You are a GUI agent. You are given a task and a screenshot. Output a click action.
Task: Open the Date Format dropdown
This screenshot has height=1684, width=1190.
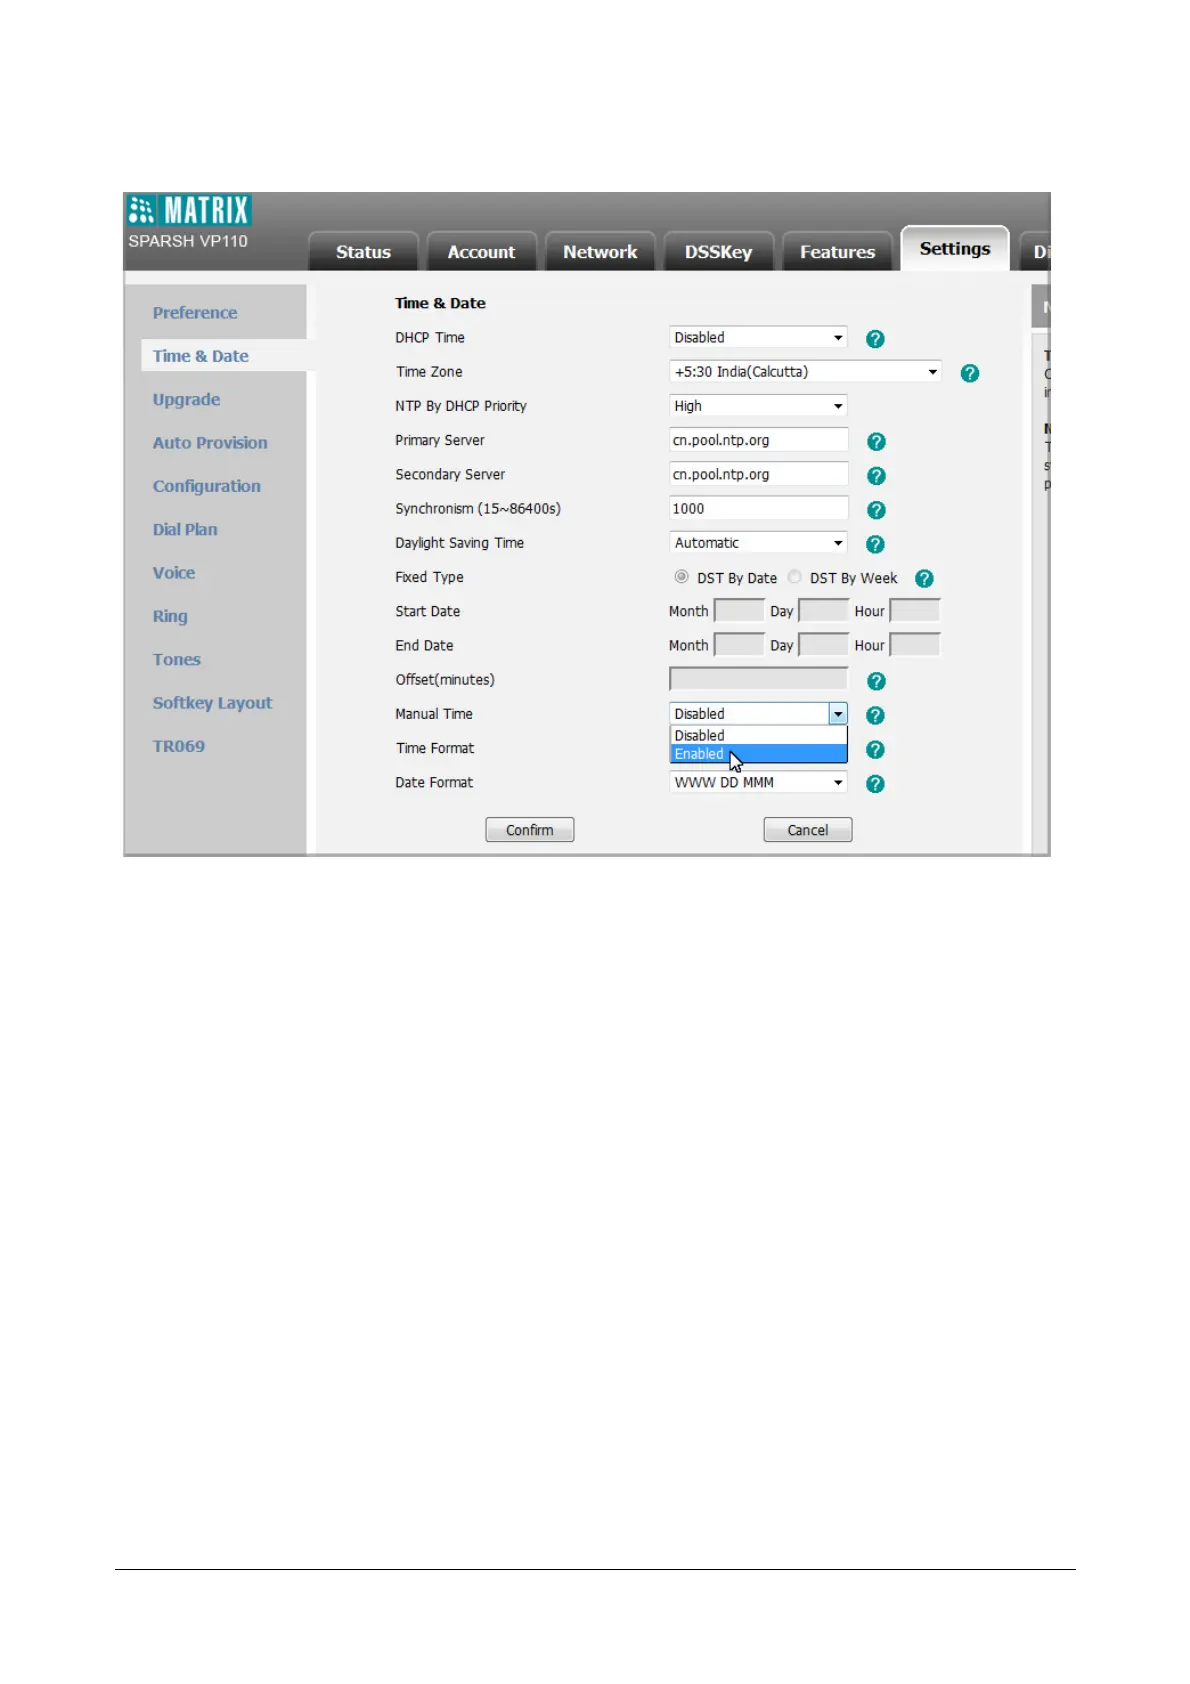pos(758,782)
